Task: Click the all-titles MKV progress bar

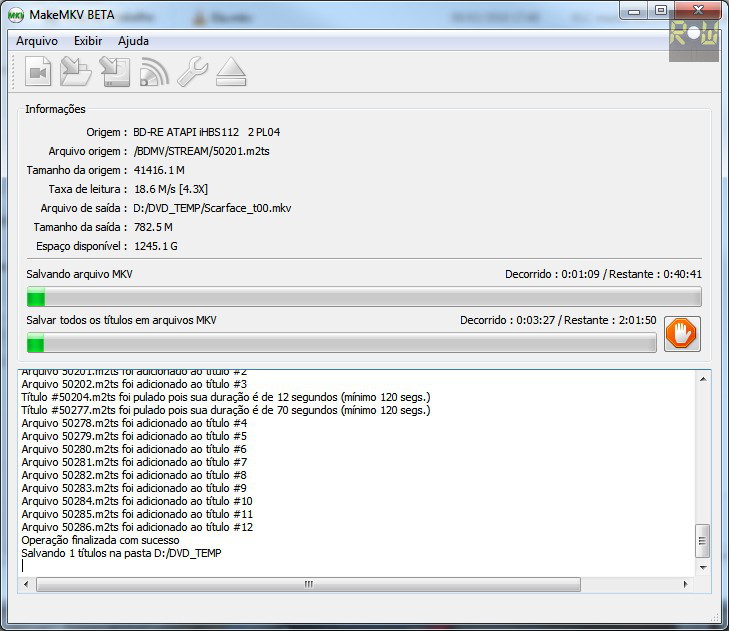Action: tap(342, 343)
